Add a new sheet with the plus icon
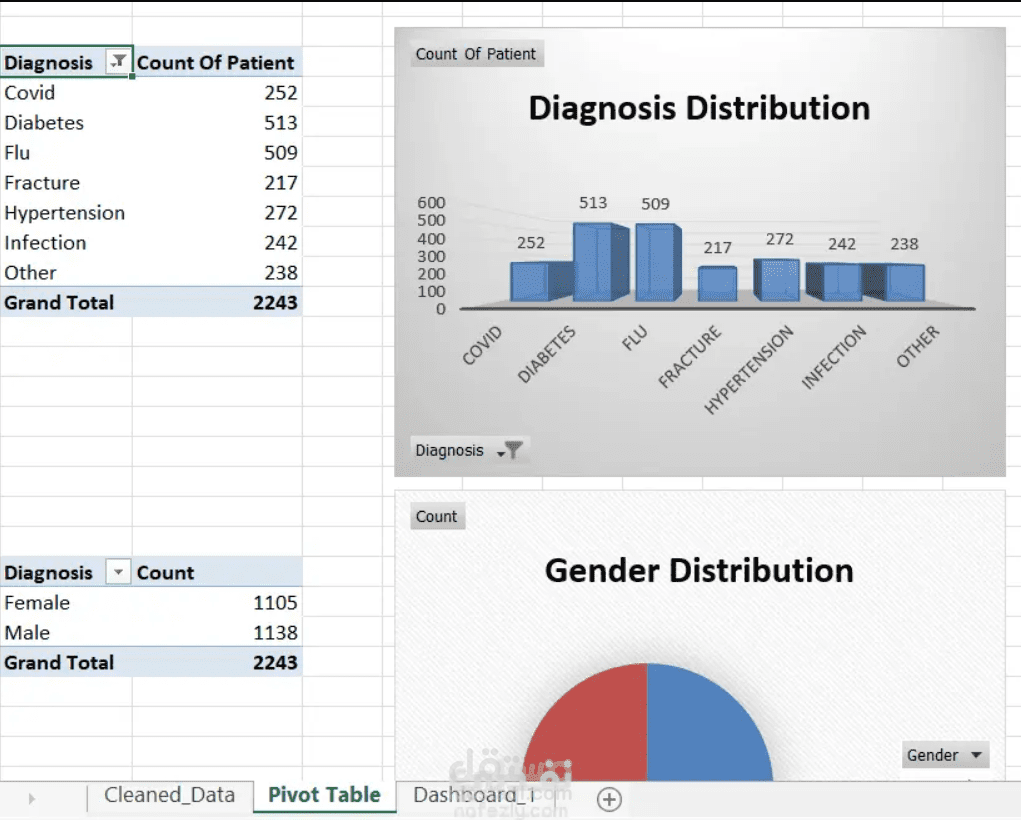The image size is (1021, 820). (x=609, y=799)
